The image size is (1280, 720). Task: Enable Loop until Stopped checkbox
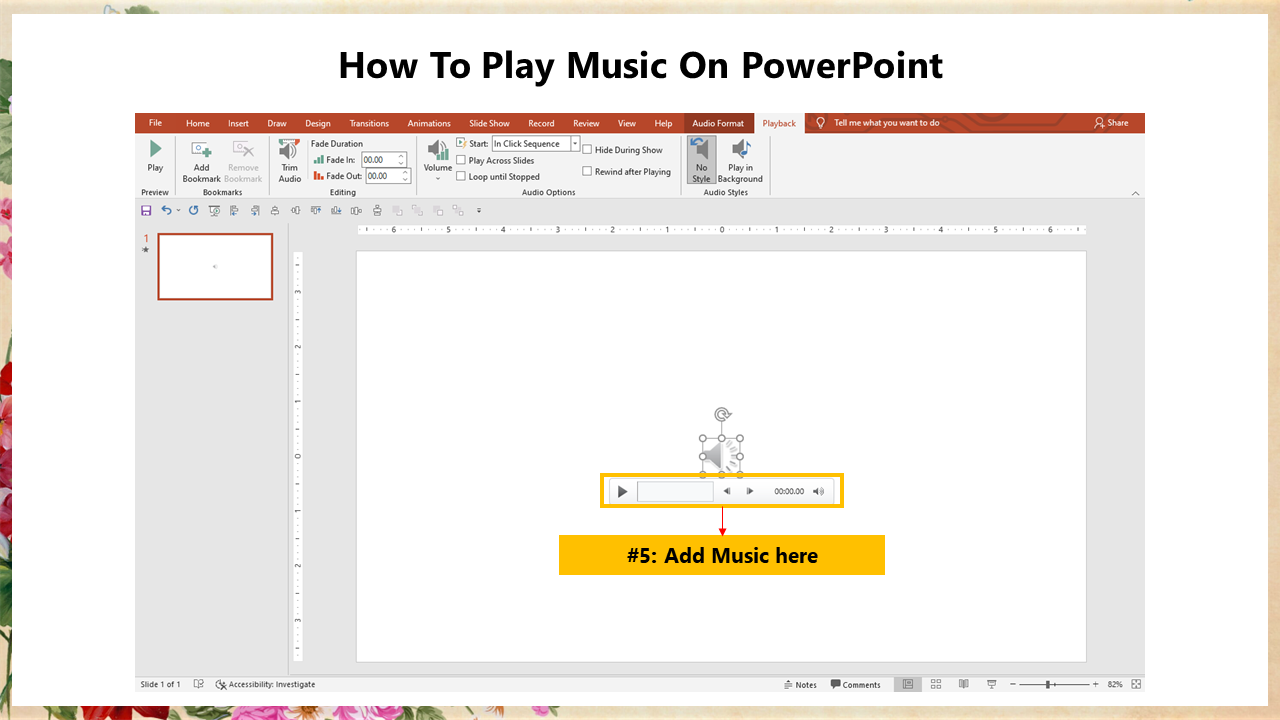pyautogui.click(x=461, y=176)
